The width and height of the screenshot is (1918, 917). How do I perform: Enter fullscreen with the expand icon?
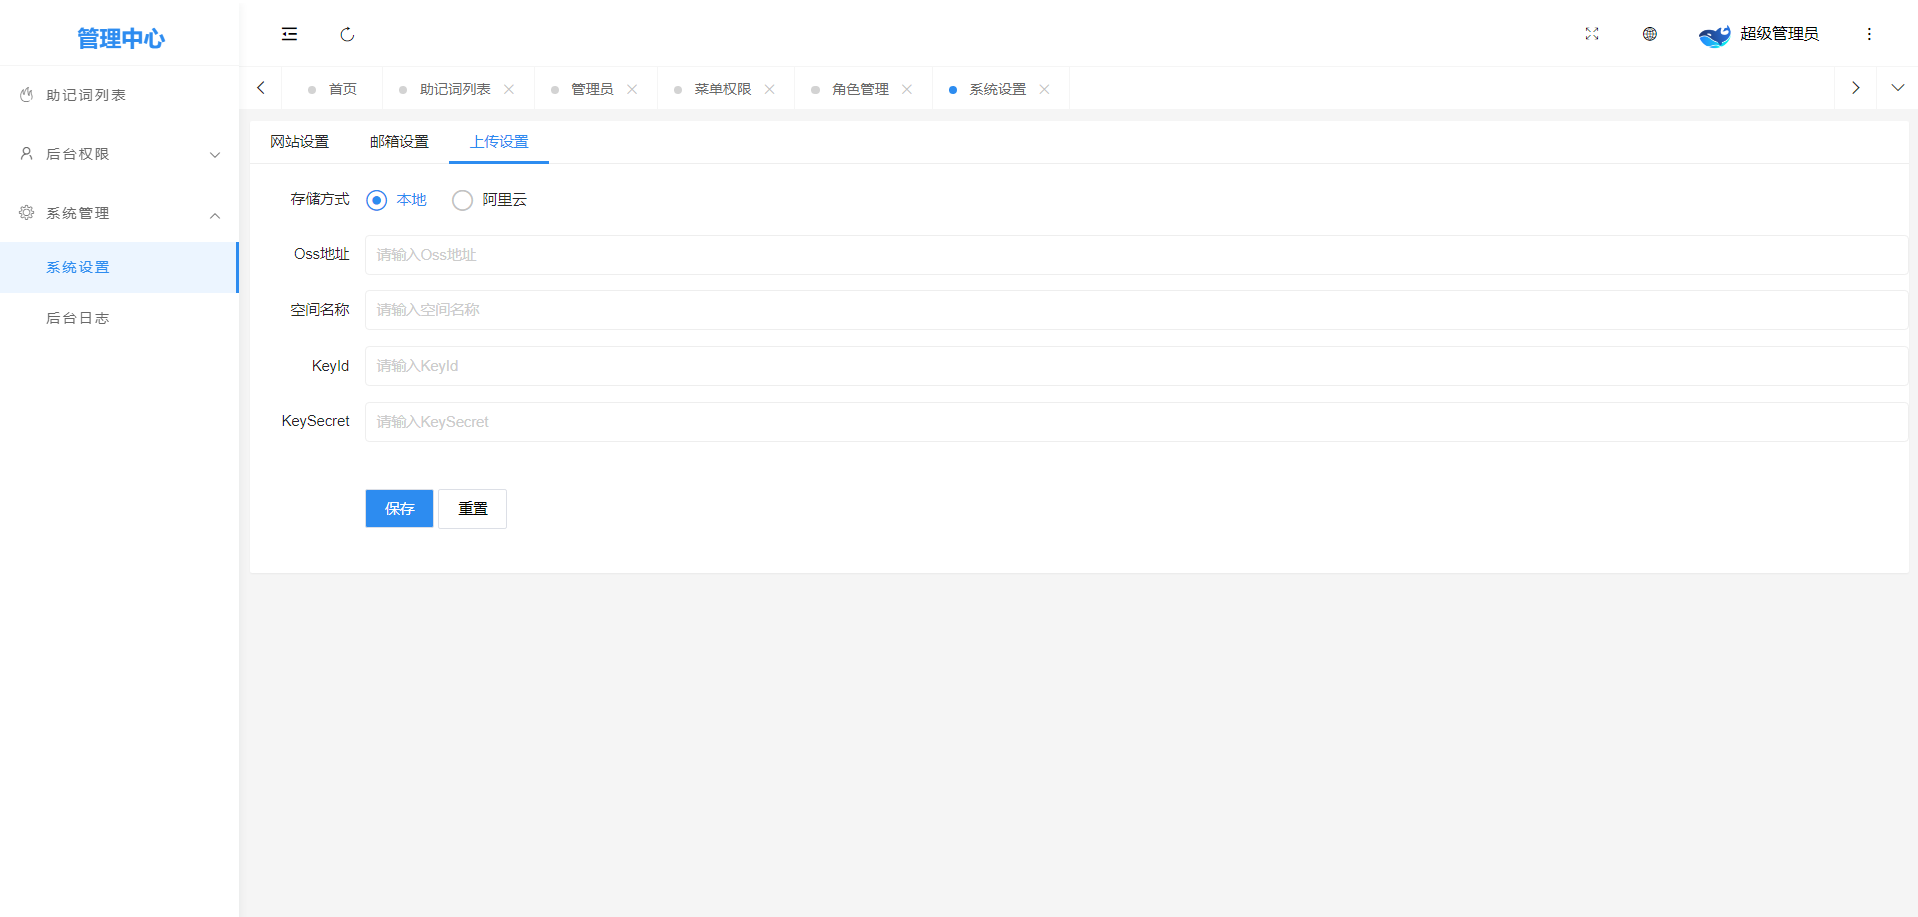[1591, 34]
